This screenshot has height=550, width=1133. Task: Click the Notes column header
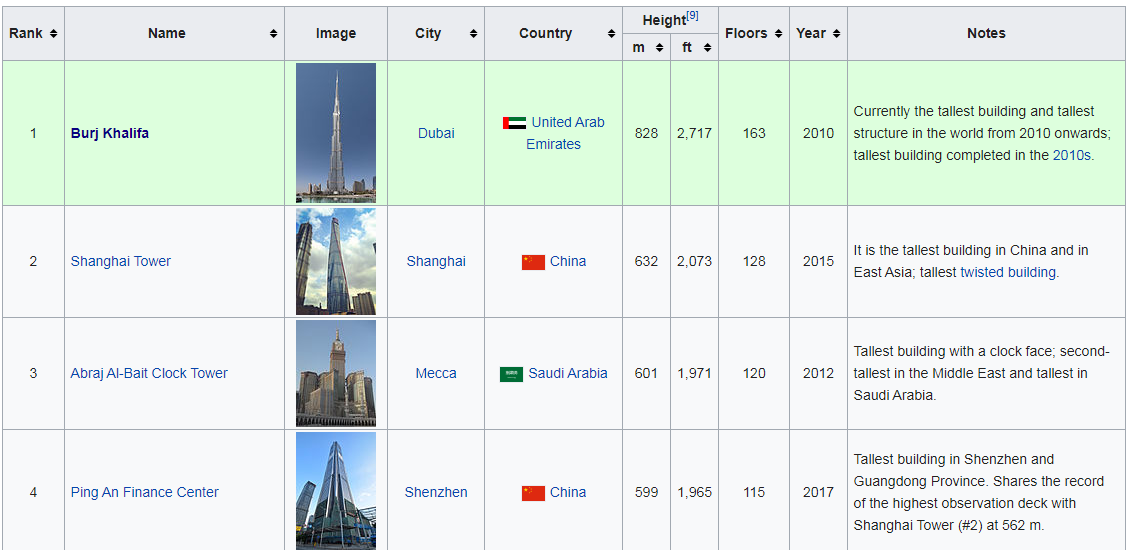coord(986,34)
